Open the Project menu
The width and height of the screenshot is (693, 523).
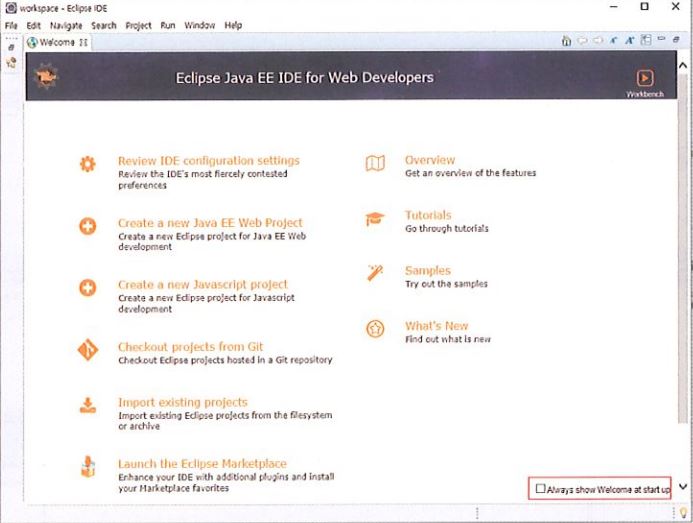click(x=138, y=26)
